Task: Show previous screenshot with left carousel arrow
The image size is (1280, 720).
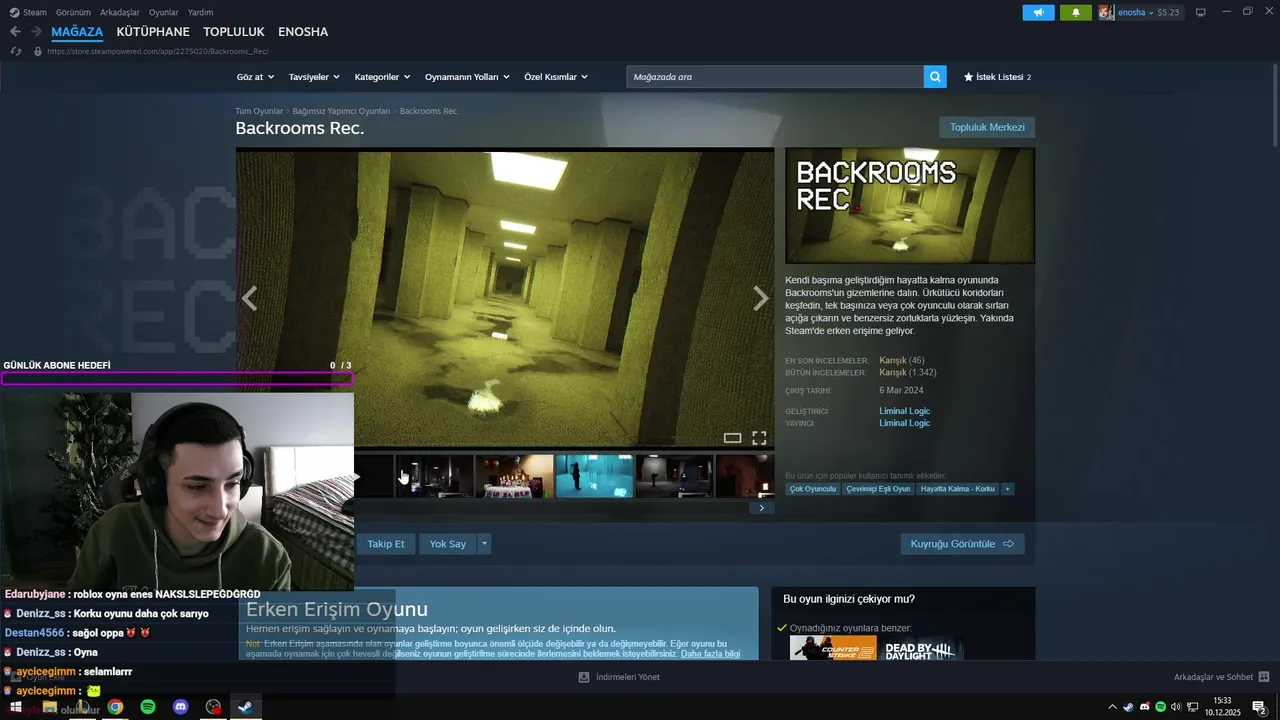Action: pos(249,298)
